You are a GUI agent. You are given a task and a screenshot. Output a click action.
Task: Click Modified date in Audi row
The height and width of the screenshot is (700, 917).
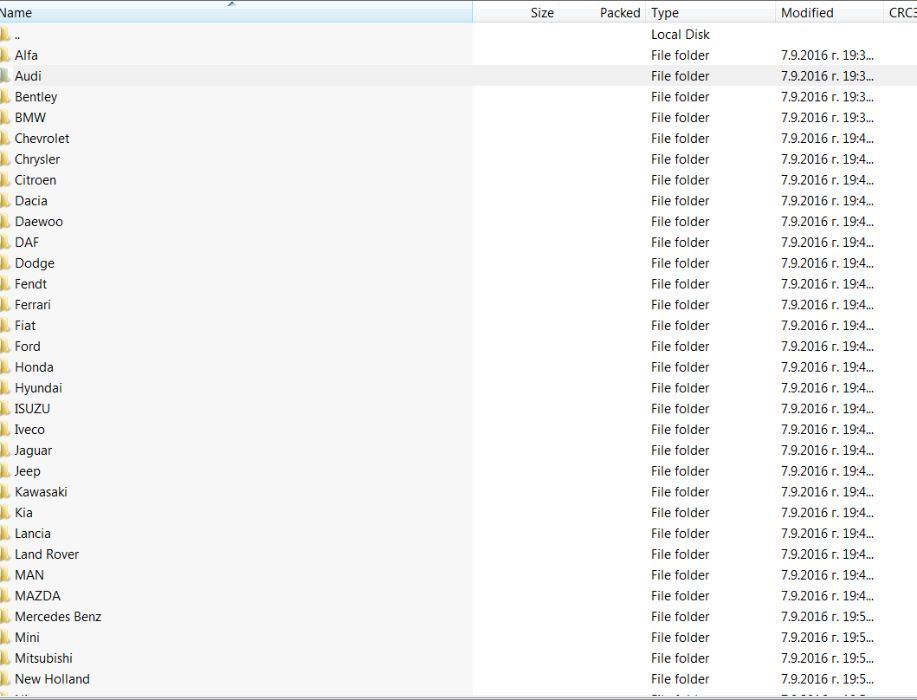(827, 76)
